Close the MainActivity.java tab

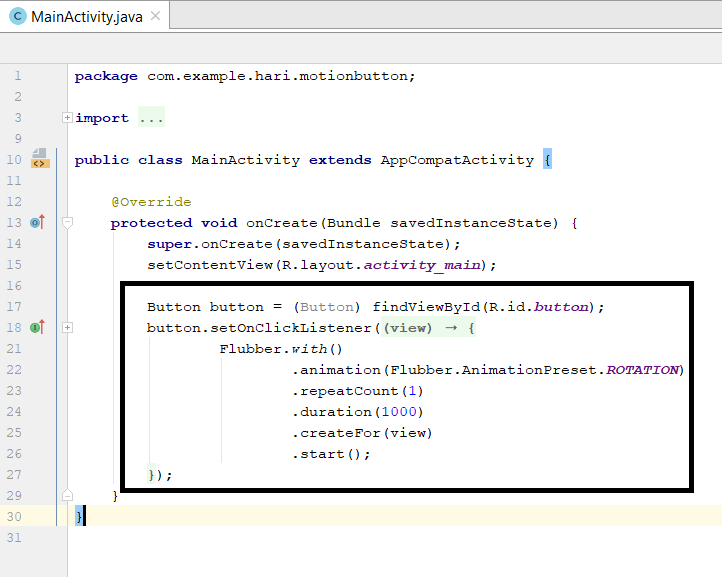point(156,16)
